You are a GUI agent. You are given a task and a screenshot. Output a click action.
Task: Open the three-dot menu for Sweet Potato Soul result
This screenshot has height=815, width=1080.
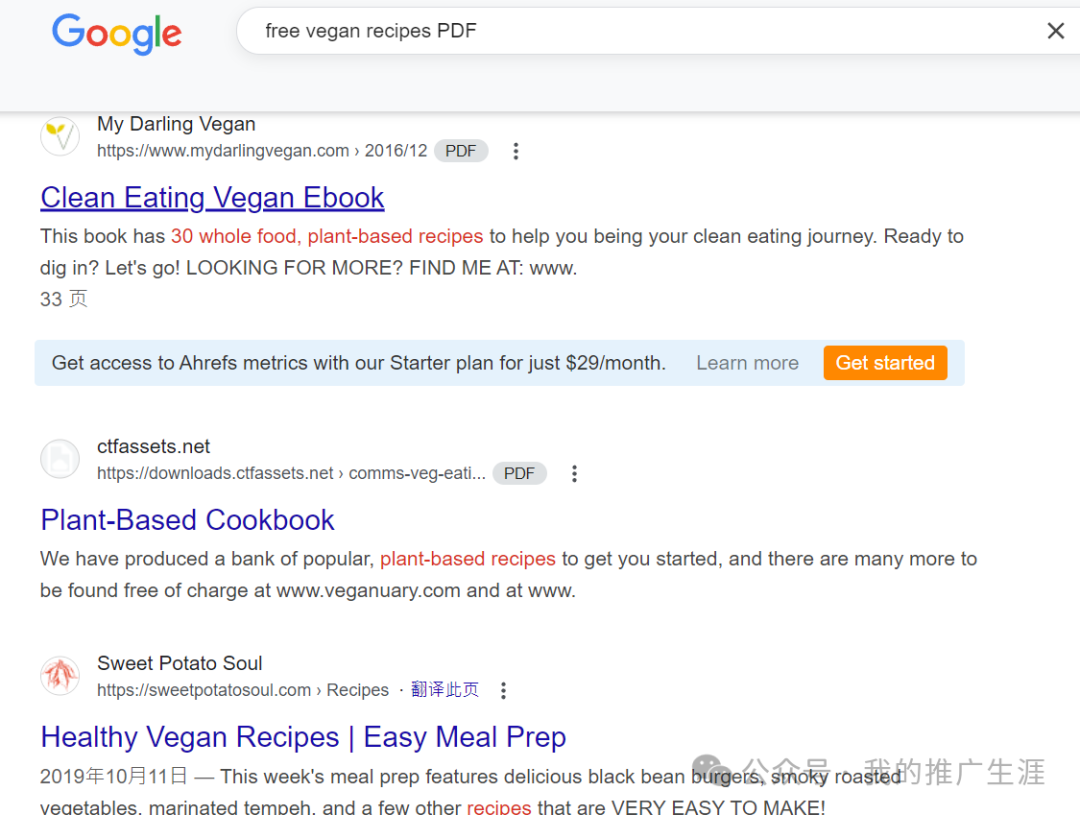point(503,690)
